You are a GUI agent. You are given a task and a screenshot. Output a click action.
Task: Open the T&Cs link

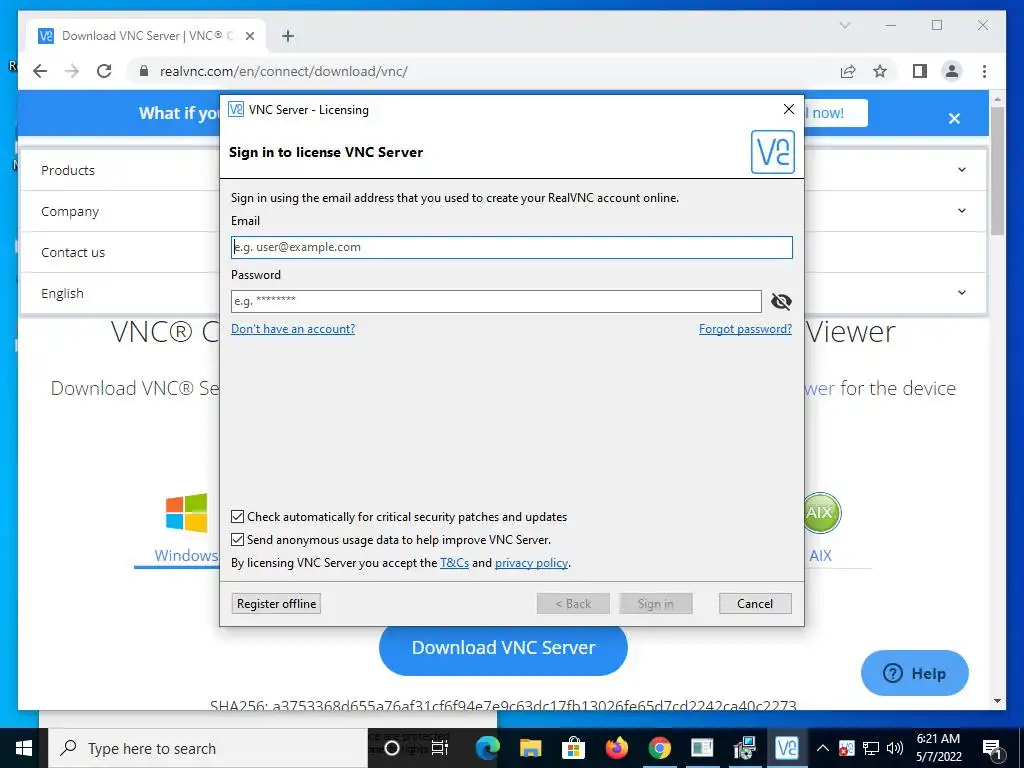point(455,562)
